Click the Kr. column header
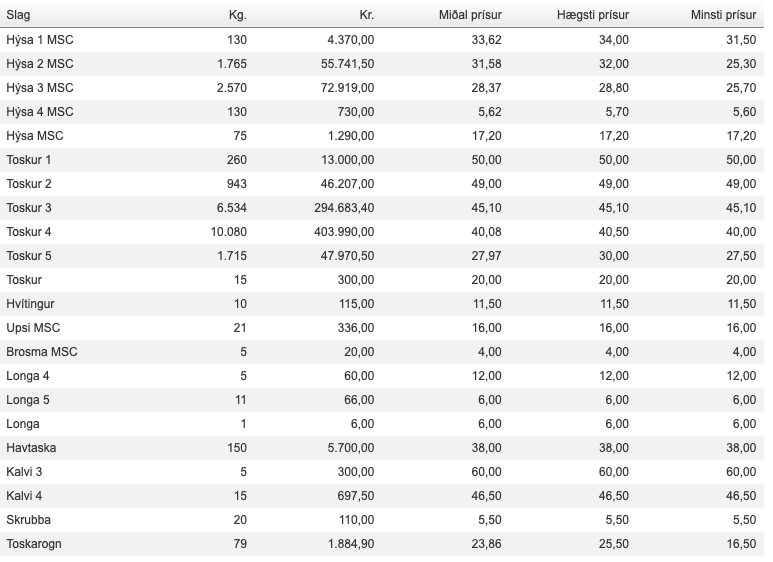This screenshot has height=562, width=773. point(366,15)
